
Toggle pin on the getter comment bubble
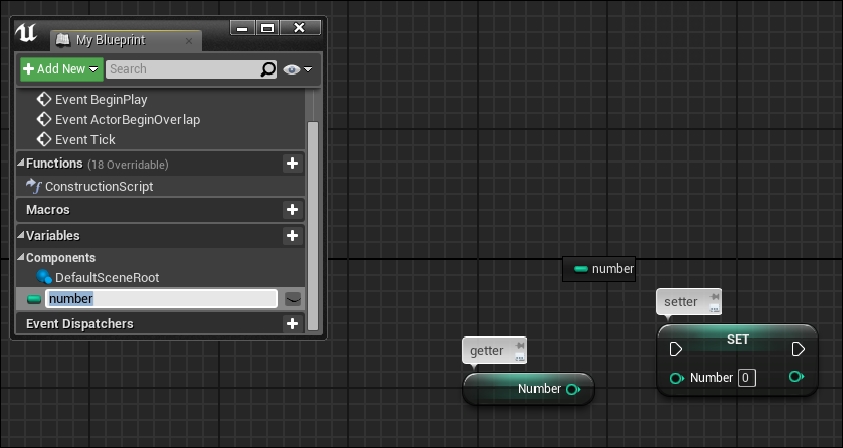click(x=519, y=345)
